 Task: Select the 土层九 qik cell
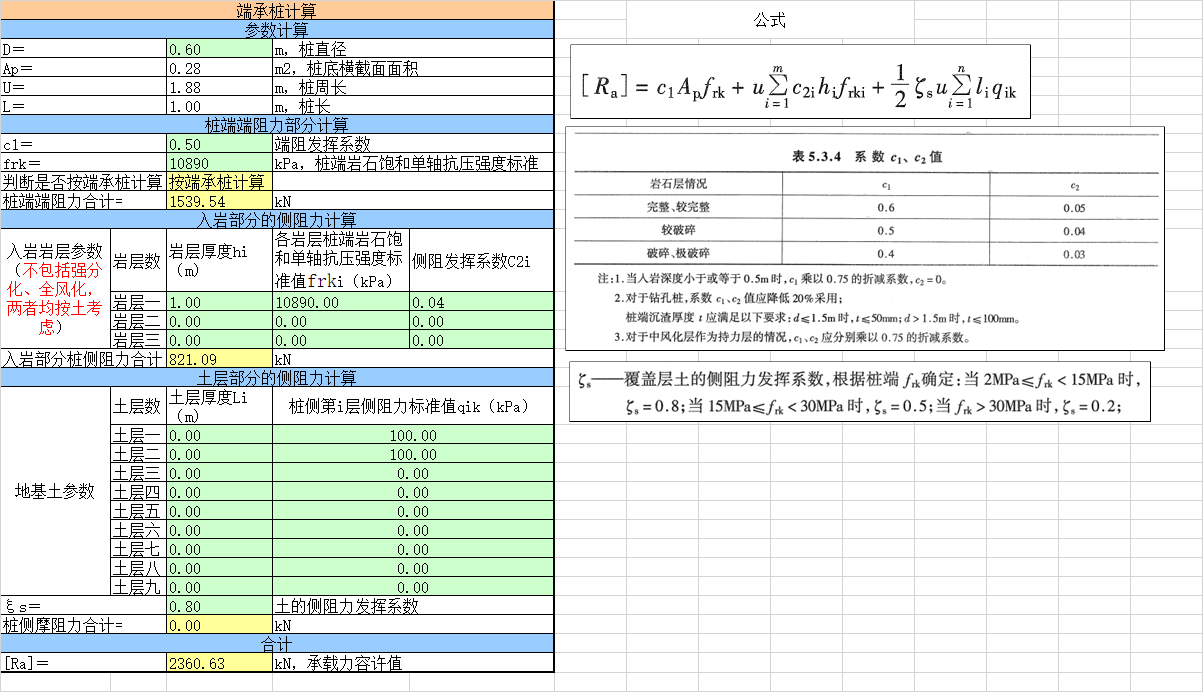(413, 587)
